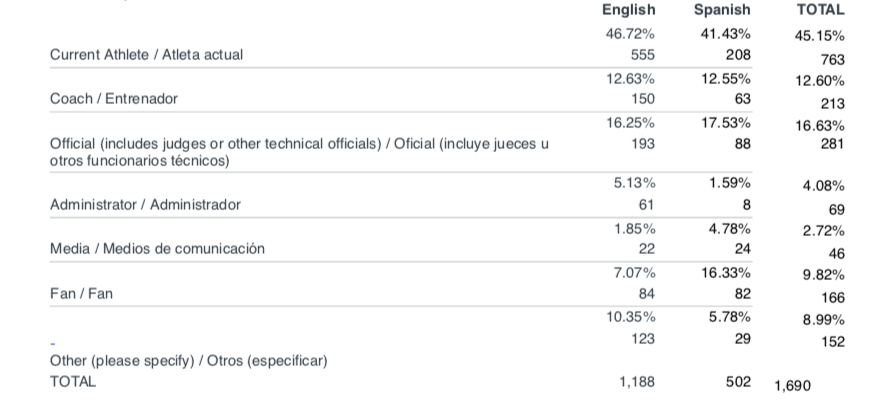Select the Coach / Entrenador row label

point(113,98)
